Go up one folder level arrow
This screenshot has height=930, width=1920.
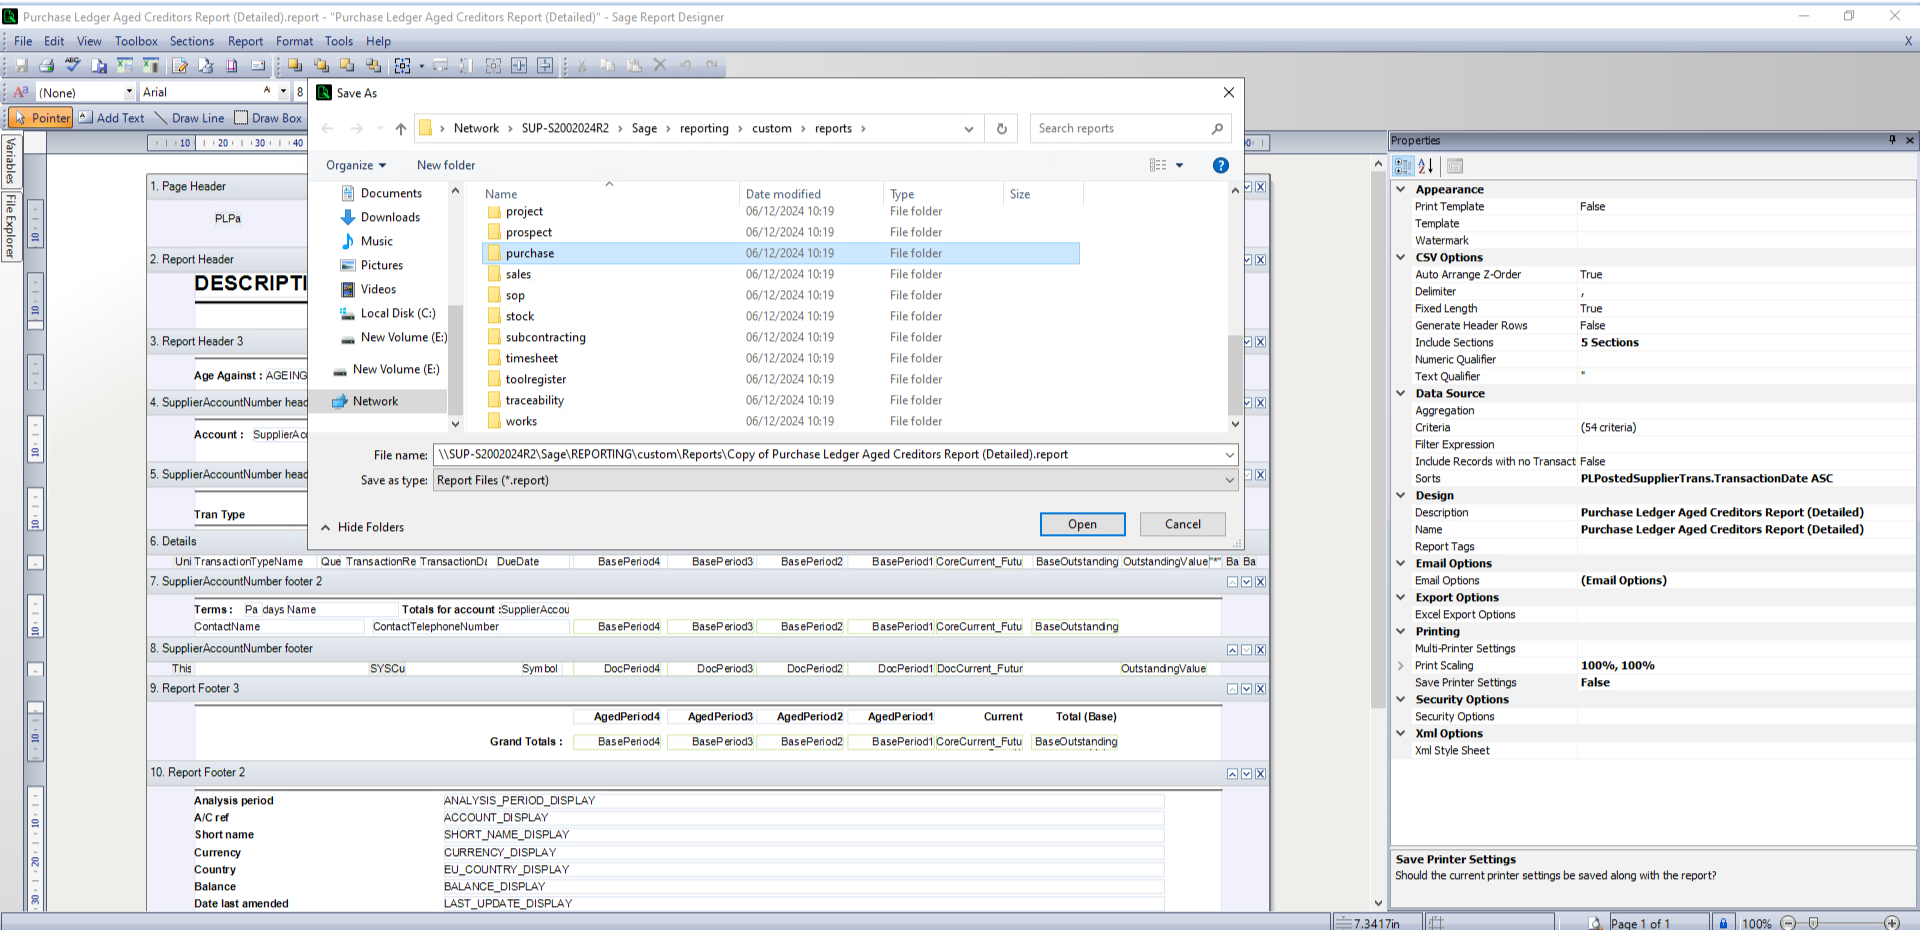(x=401, y=128)
